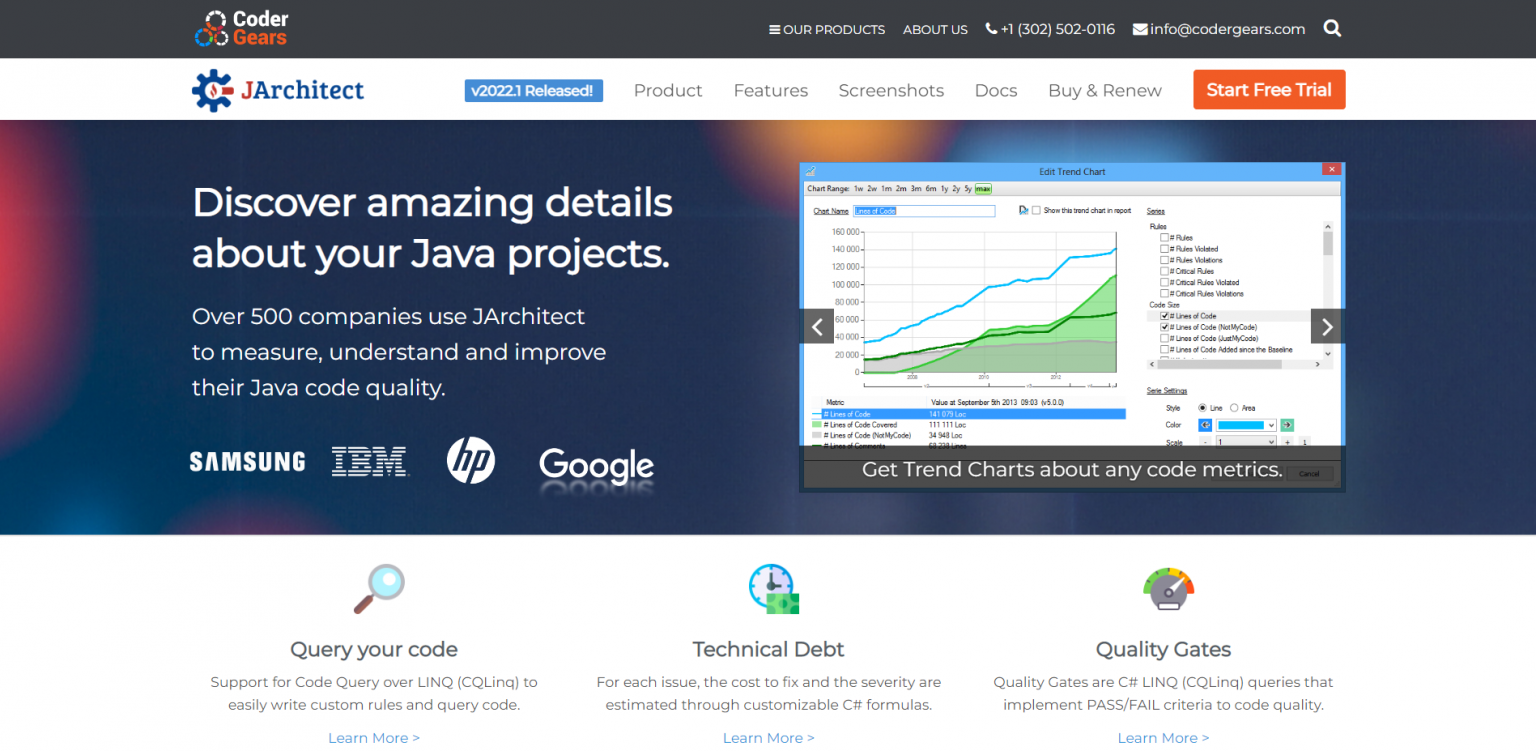Select the magnifying glass icon above Query your code
1536x751 pixels.
pos(377,588)
